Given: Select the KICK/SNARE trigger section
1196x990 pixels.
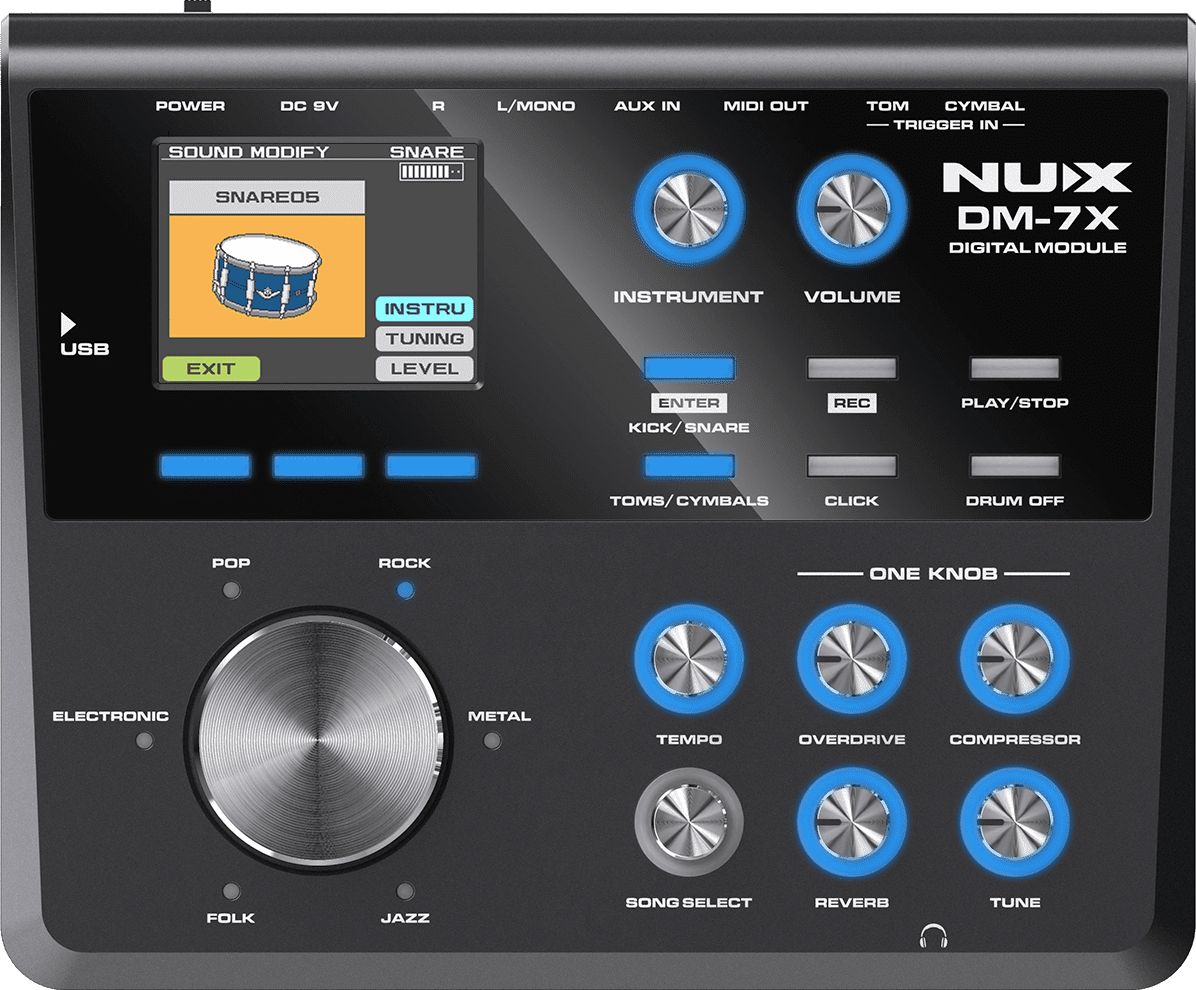Looking at the screenshot, I should [x=689, y=367].
